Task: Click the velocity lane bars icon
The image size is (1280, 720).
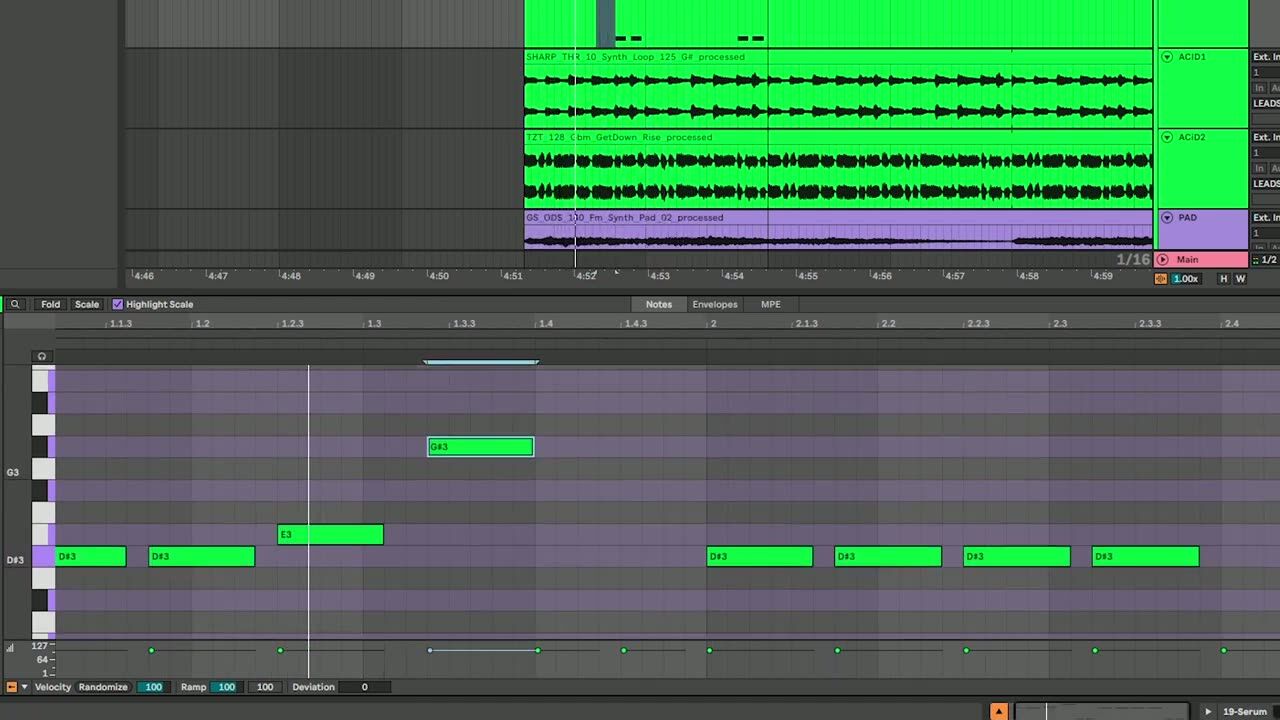Action: click(x=10, y=648)
